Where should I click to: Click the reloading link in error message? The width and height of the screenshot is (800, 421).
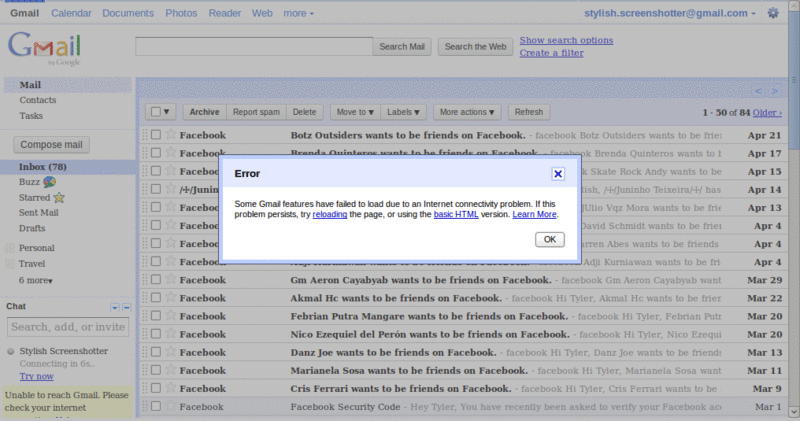[330, 214]
